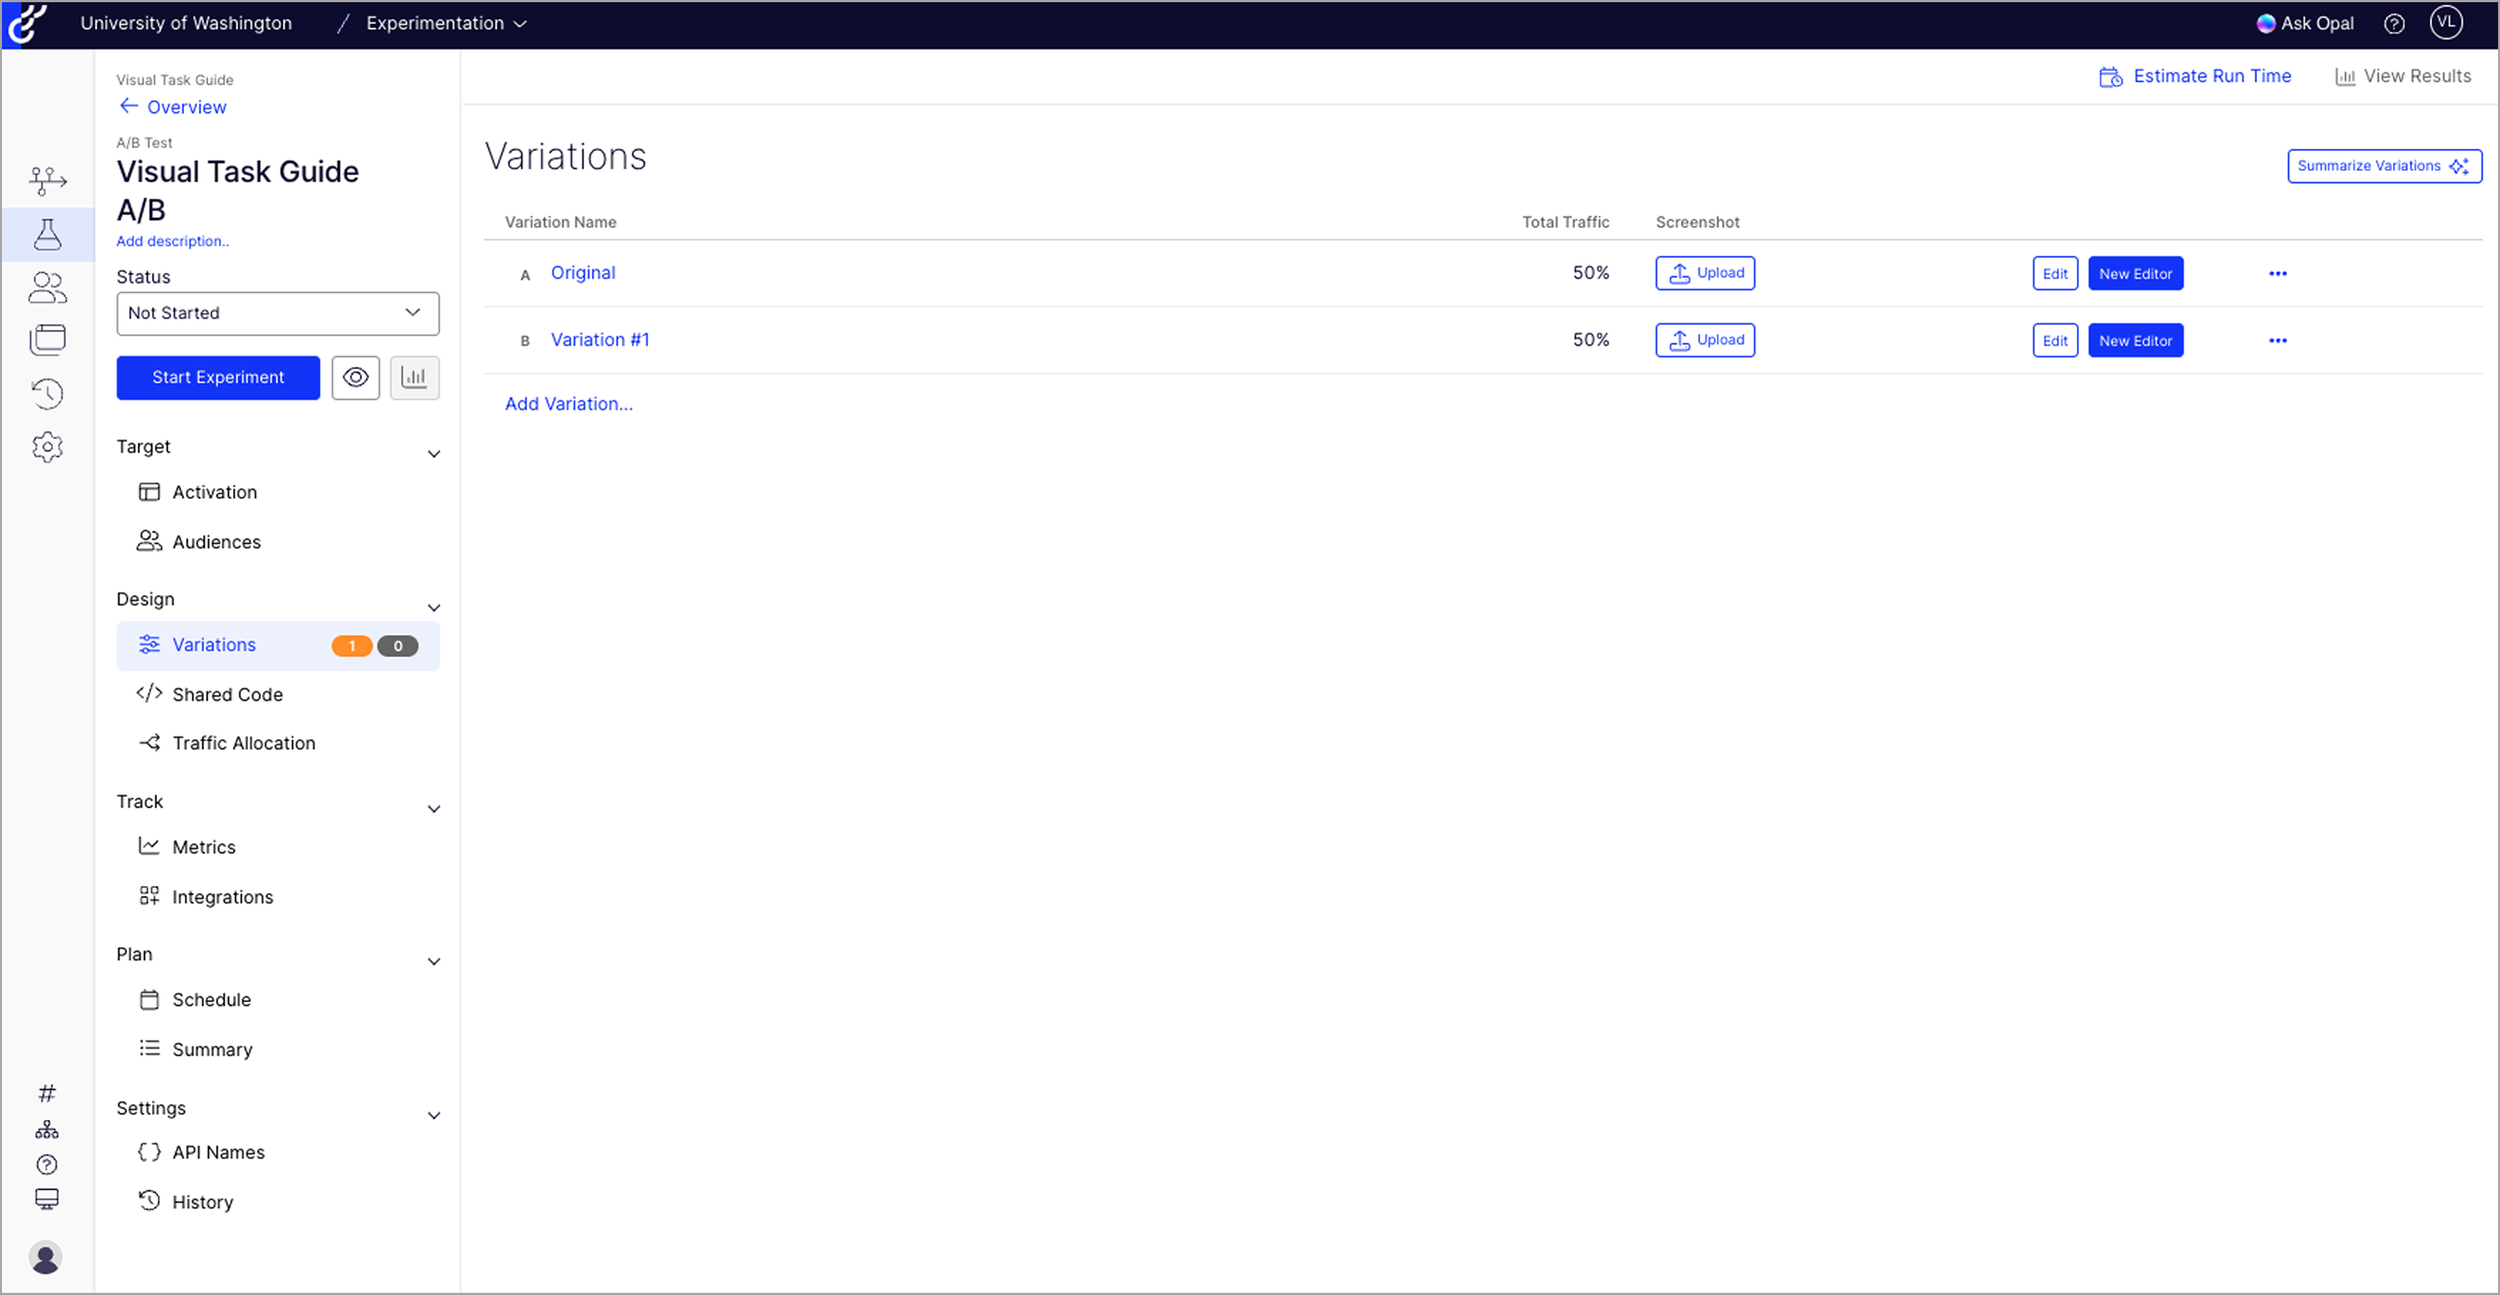The image size is (2500, 1295).
Task: Open more options for Variation #1
Action: pyautogui.click(x=2277, y=341)
